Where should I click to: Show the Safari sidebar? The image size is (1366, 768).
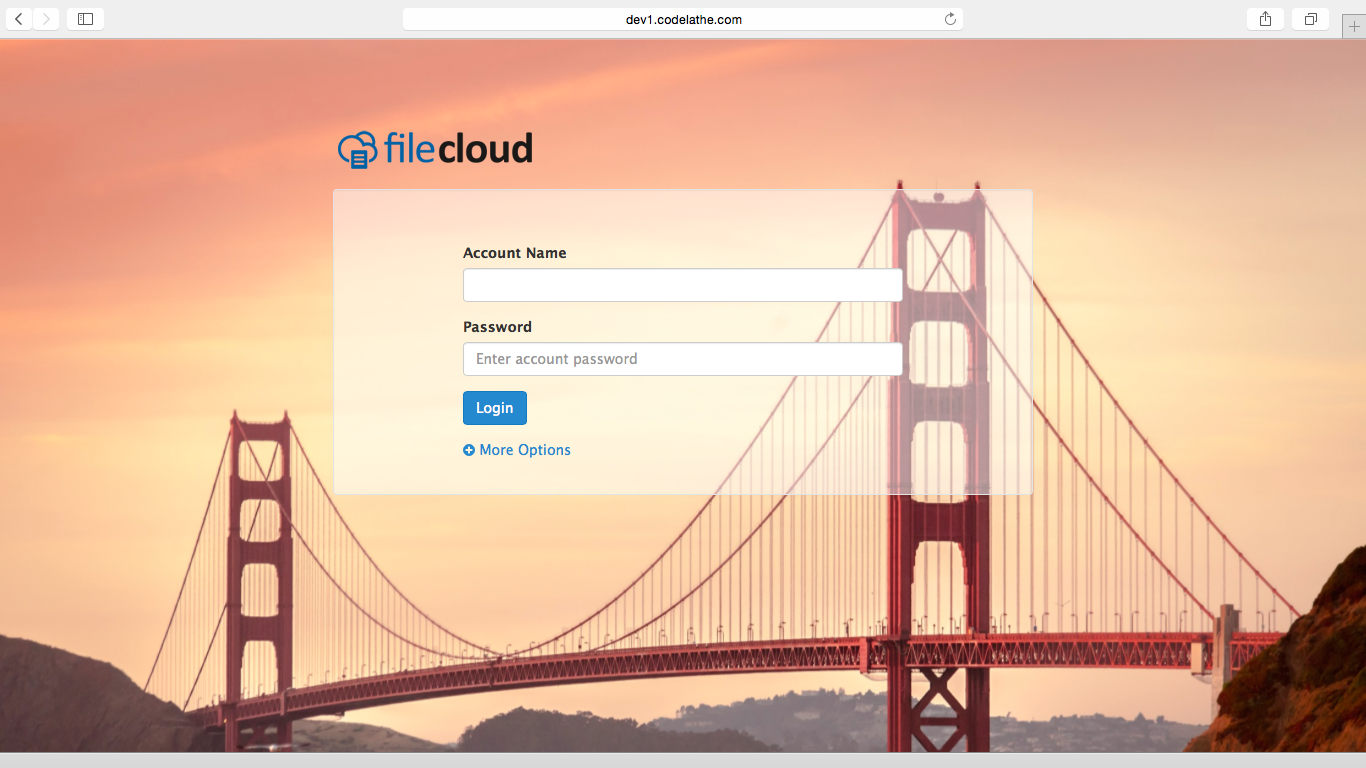(x=85, y=19)
